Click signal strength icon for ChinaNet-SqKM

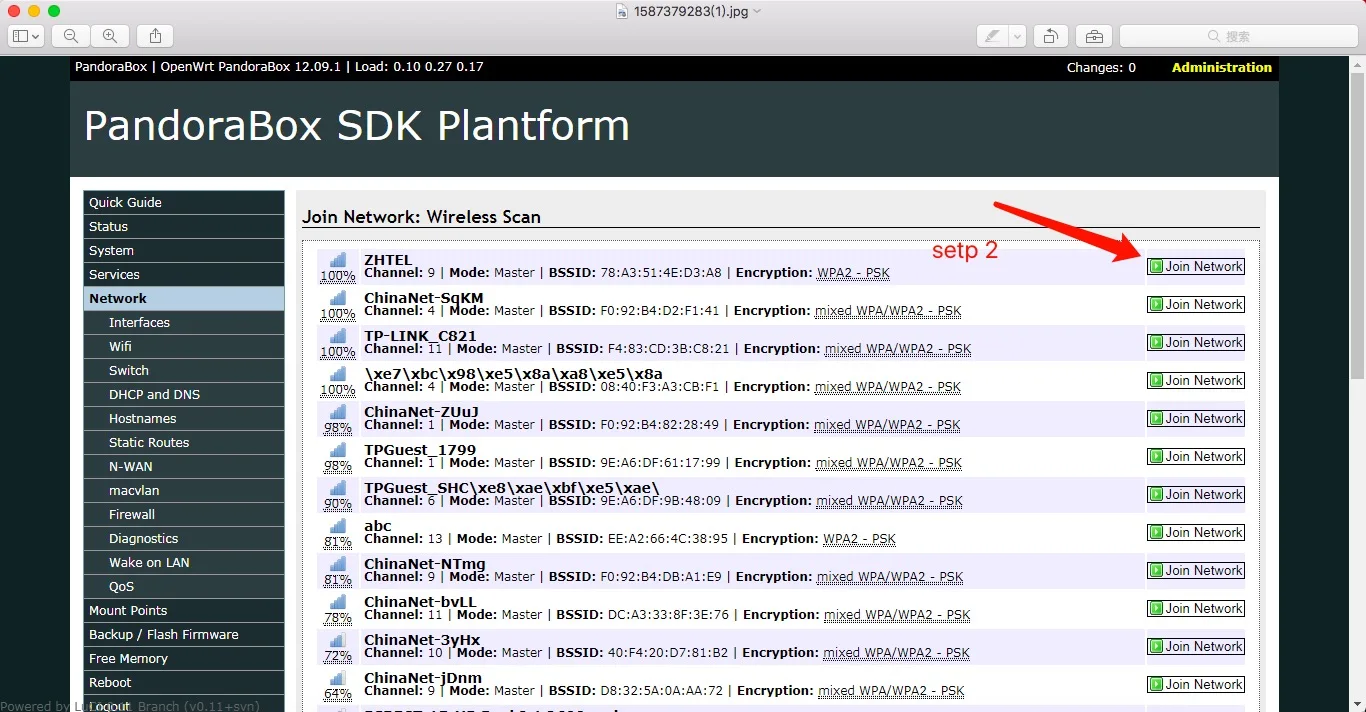(338, 298)
